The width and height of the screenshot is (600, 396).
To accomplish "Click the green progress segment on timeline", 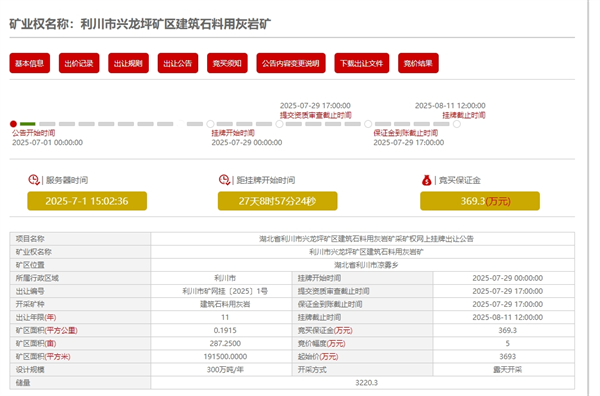I will (28, 124).
